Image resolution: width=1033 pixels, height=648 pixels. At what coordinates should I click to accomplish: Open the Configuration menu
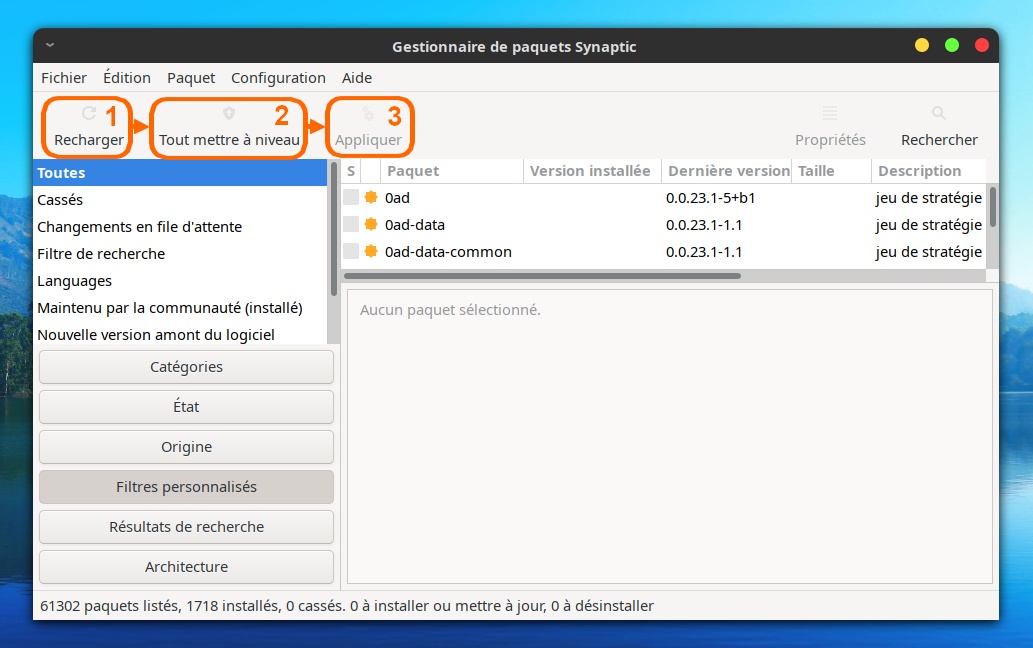278,78
